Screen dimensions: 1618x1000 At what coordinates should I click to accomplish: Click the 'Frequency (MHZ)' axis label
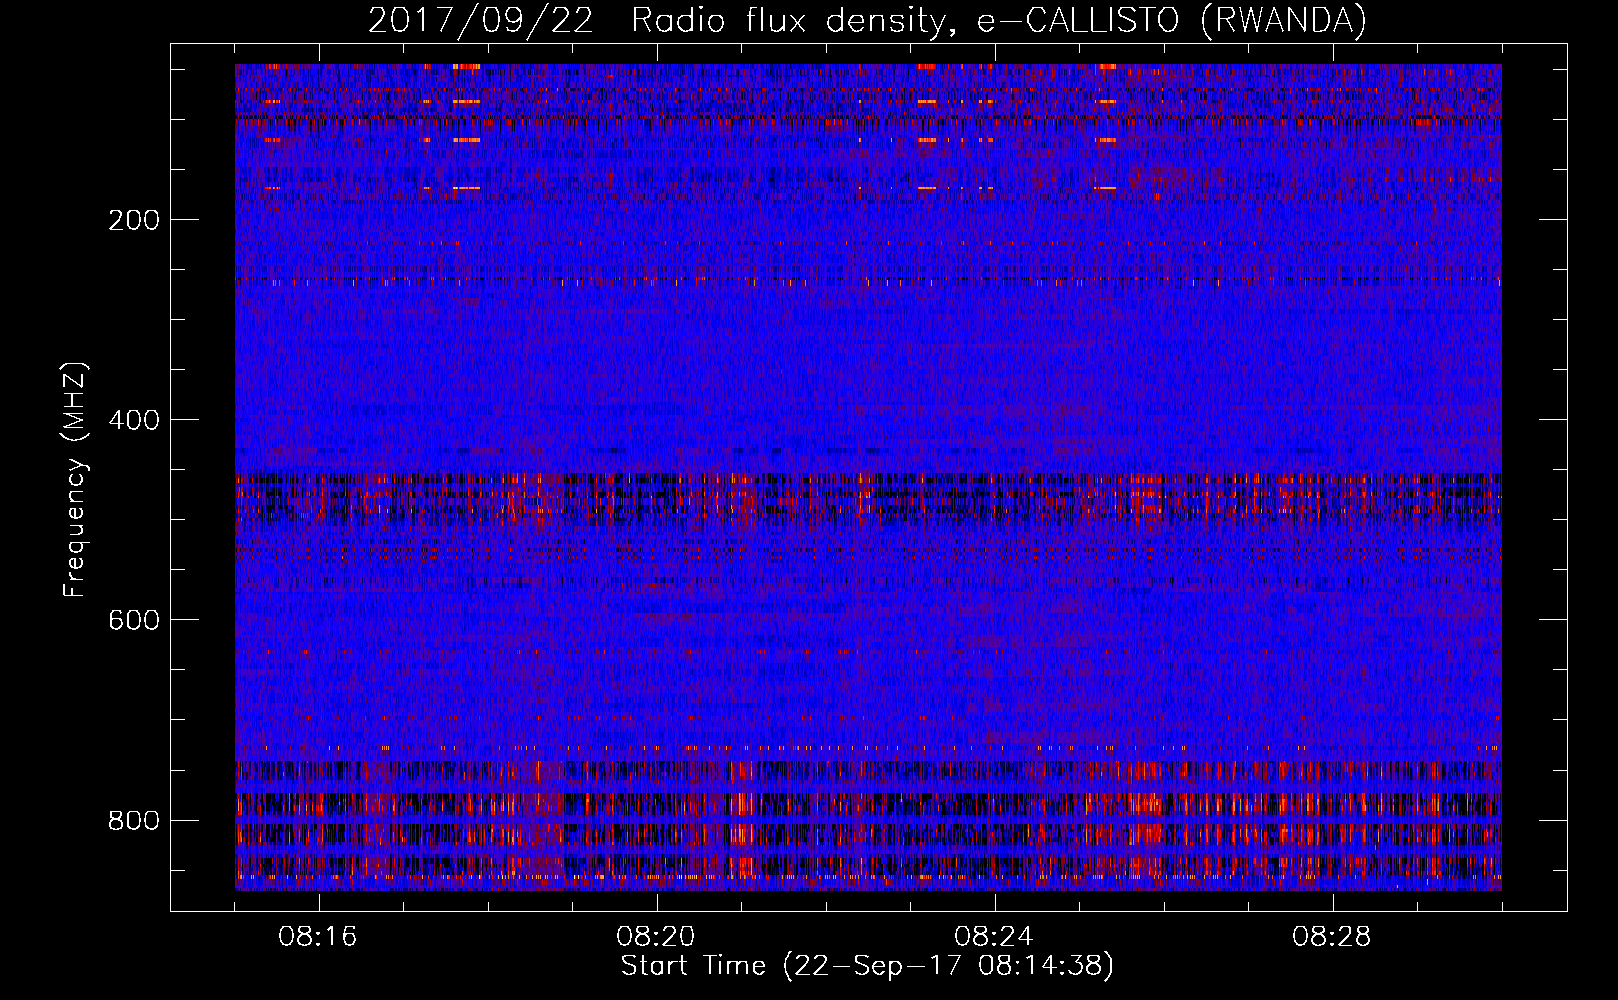(75, 480)
